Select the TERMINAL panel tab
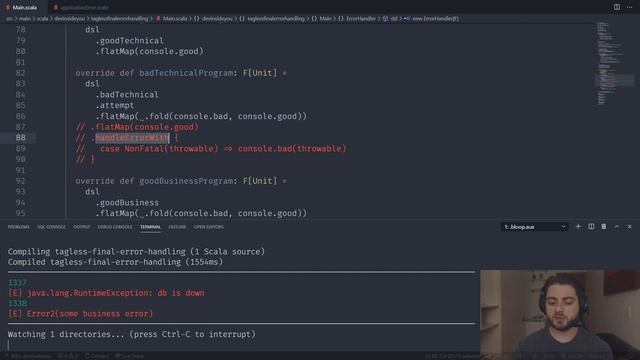Viewport: 640px width, 360px height. (x=150, y=227)
